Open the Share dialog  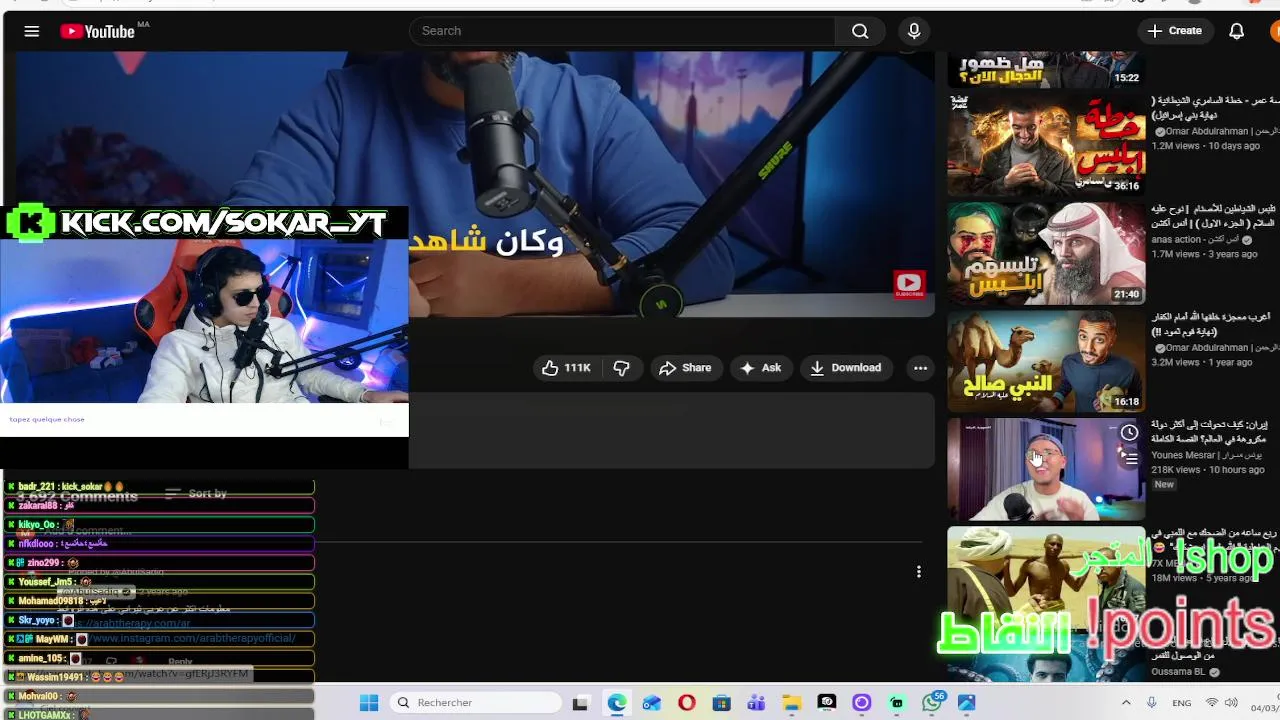[685, 368]
